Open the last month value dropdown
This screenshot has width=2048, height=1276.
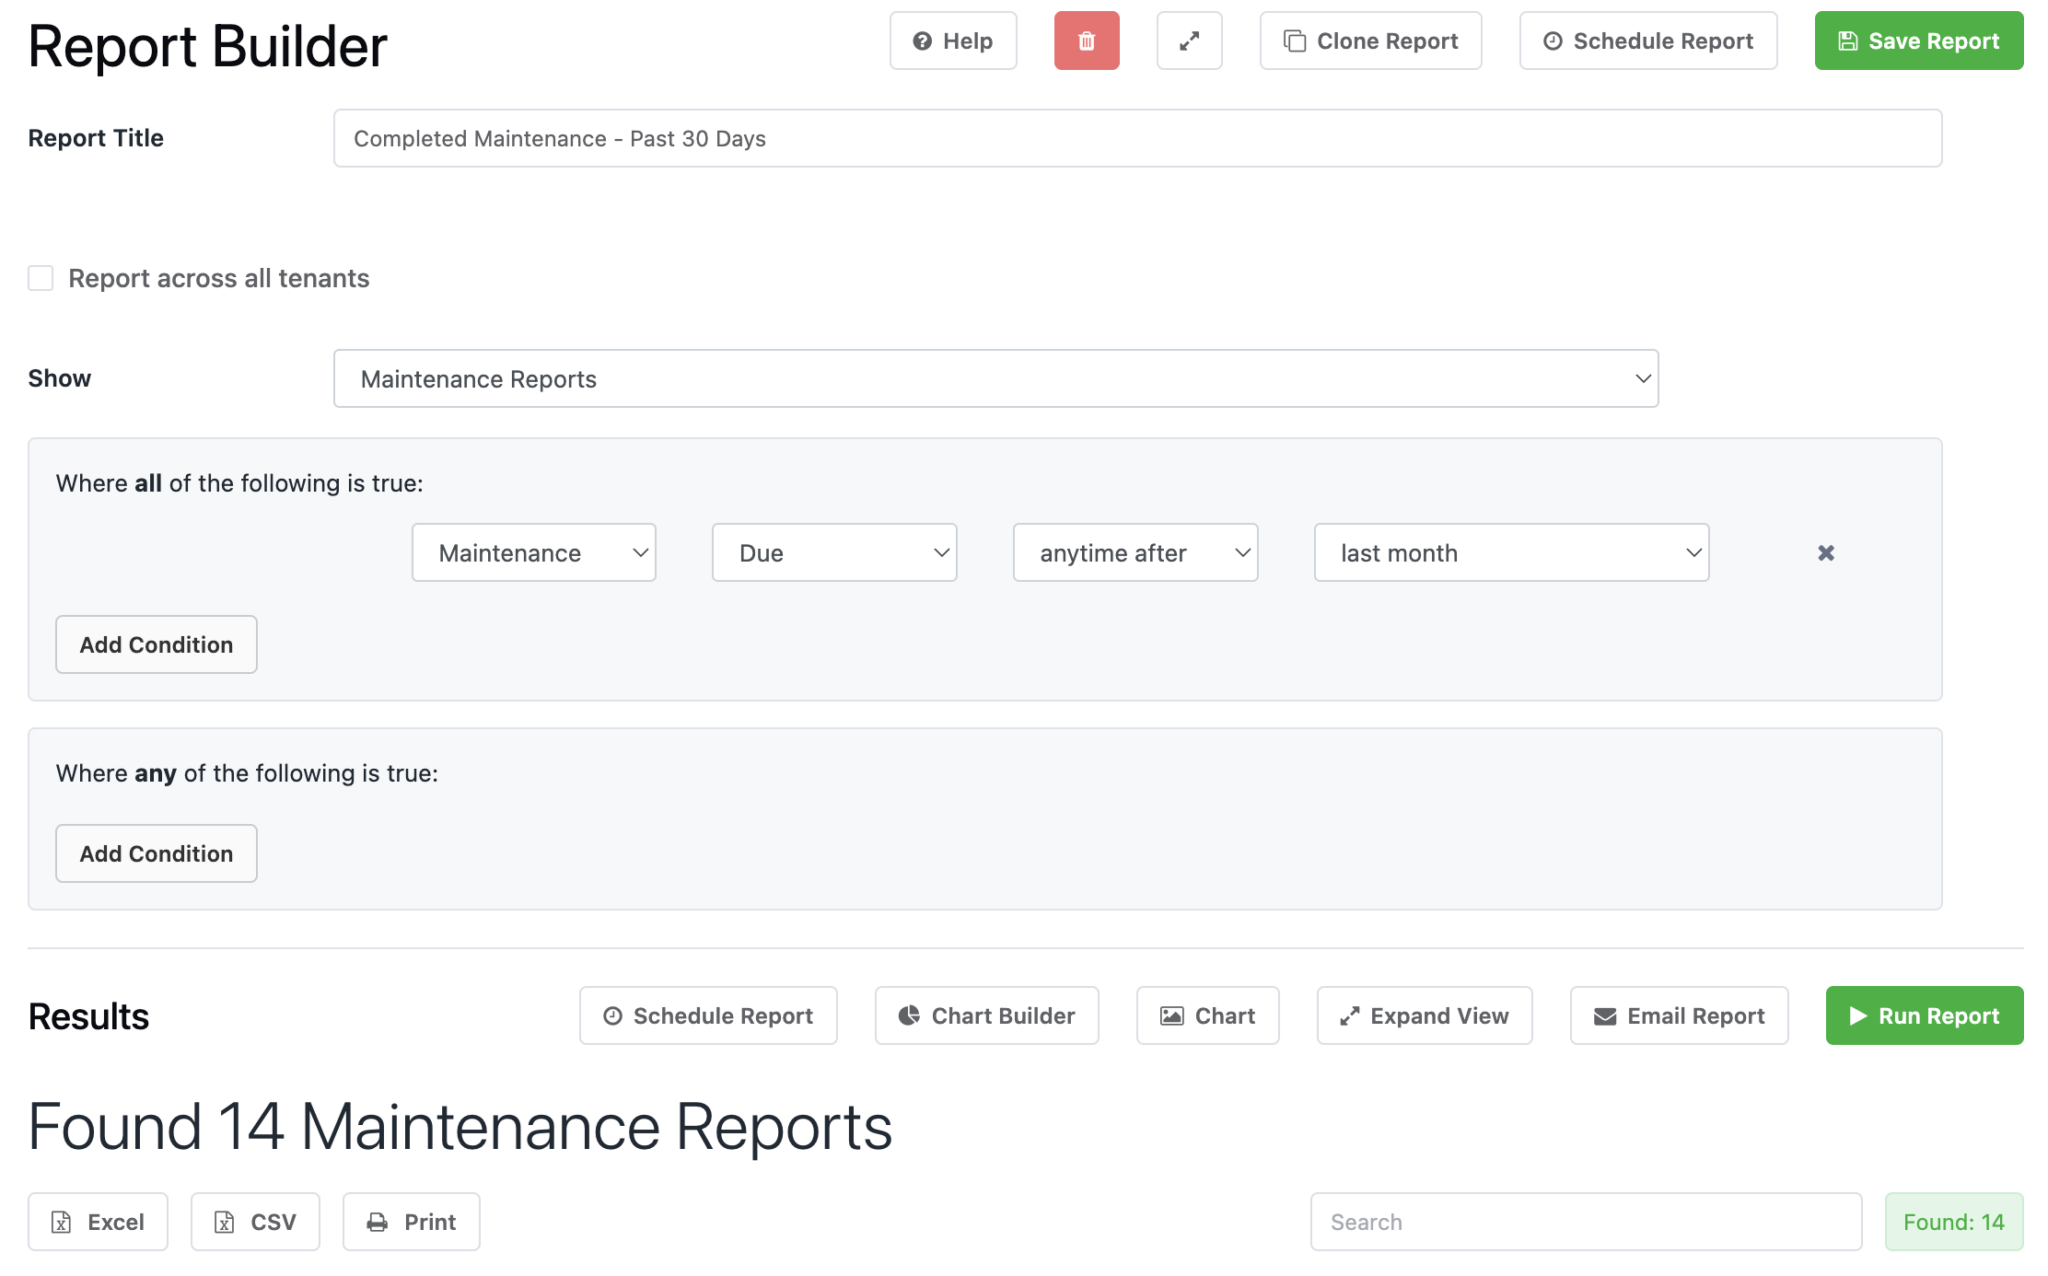(x=1511, y=552)
